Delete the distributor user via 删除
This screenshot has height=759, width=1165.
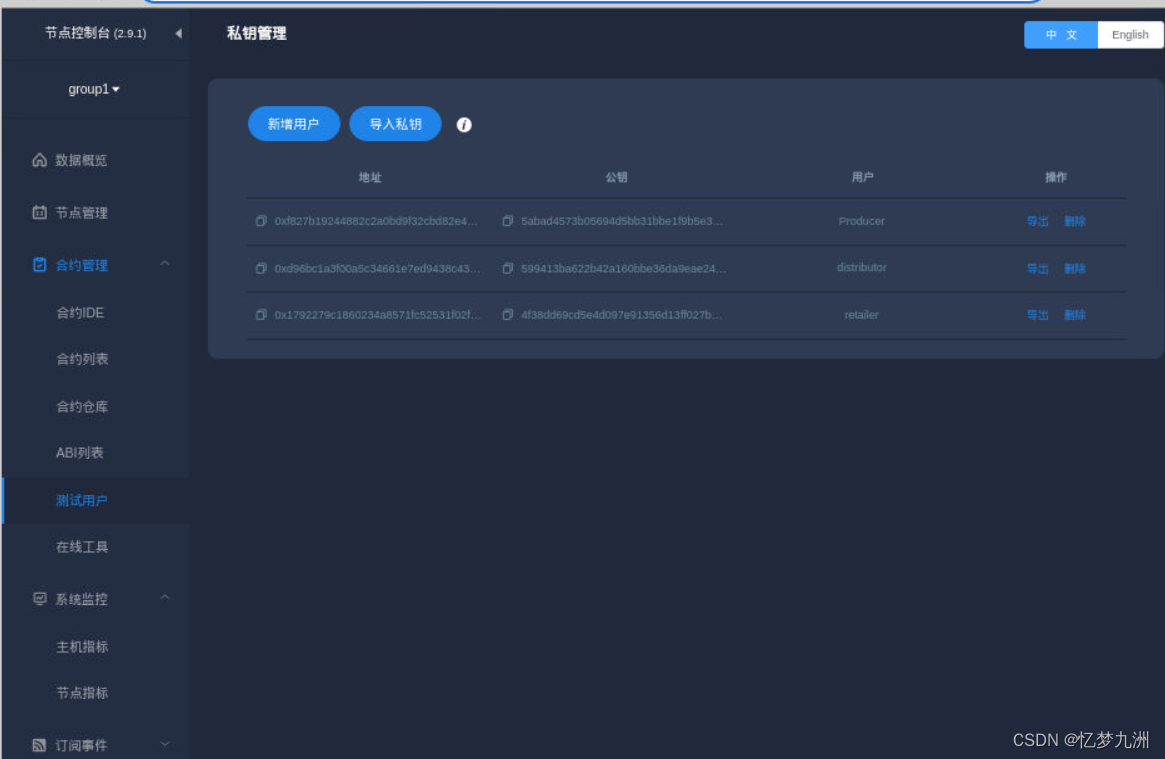(1074, 269)
